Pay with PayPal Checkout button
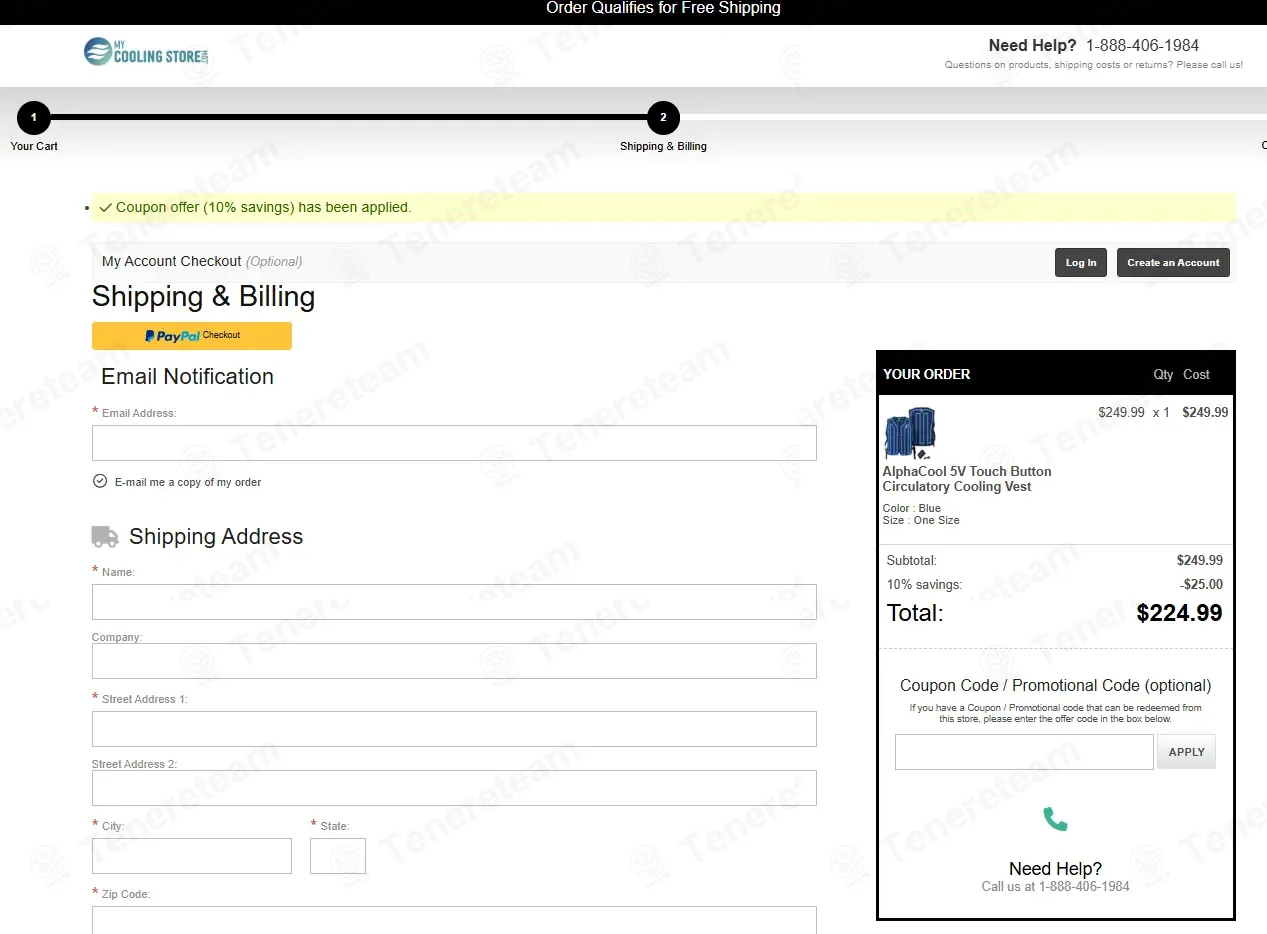The width and height of the screenshot is (1267, 934). coord(192,336)
